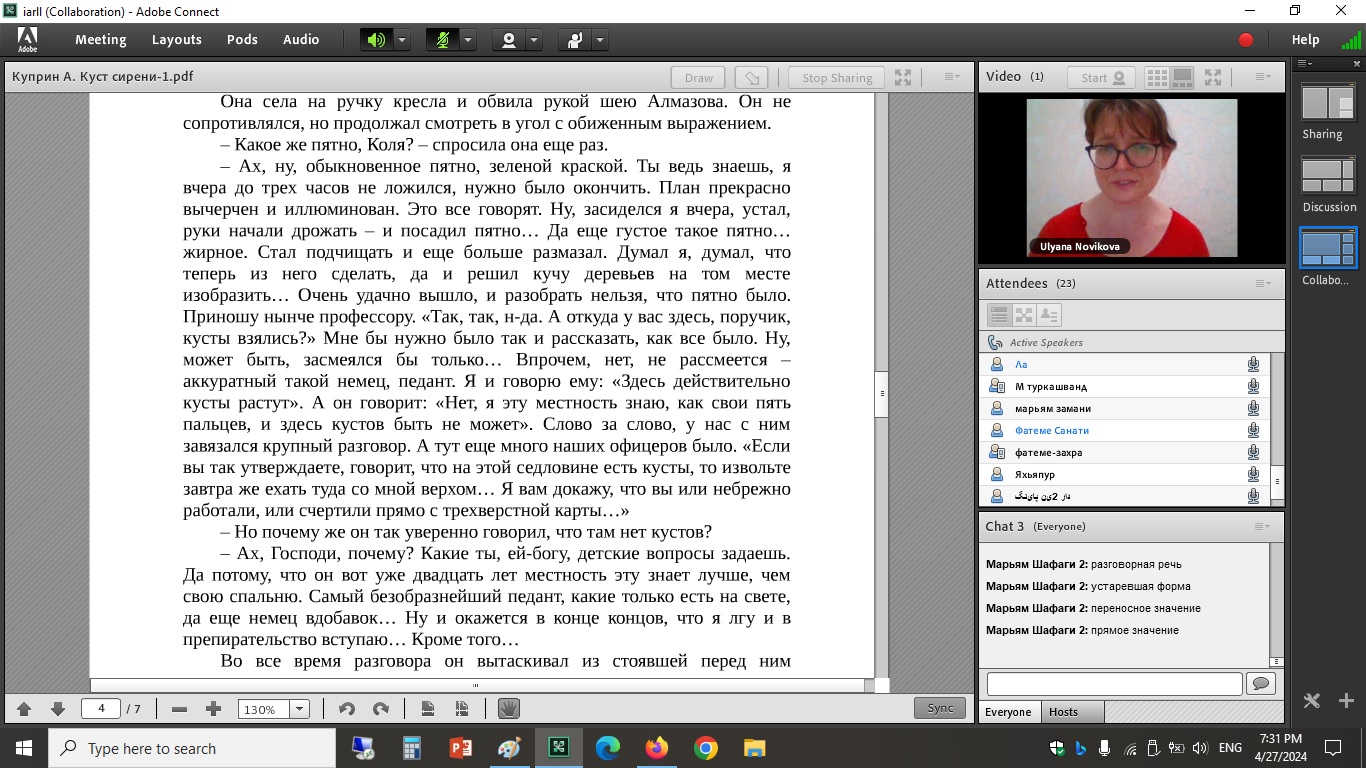Click the raise hand status icon
The height and width of the screenshot is (768, 1366).
point(574,40)
